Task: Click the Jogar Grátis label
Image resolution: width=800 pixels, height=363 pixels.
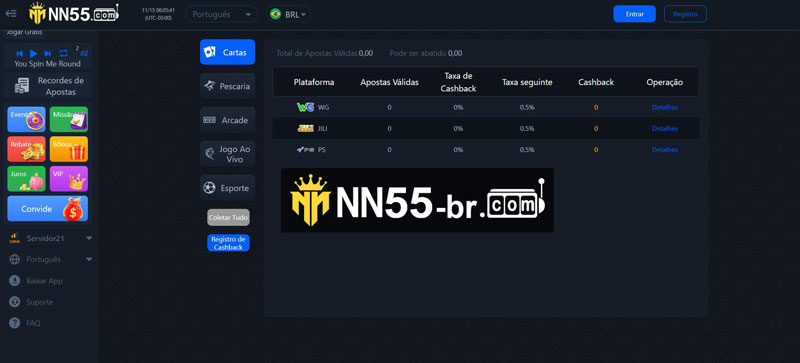Action: click(24, 32)
